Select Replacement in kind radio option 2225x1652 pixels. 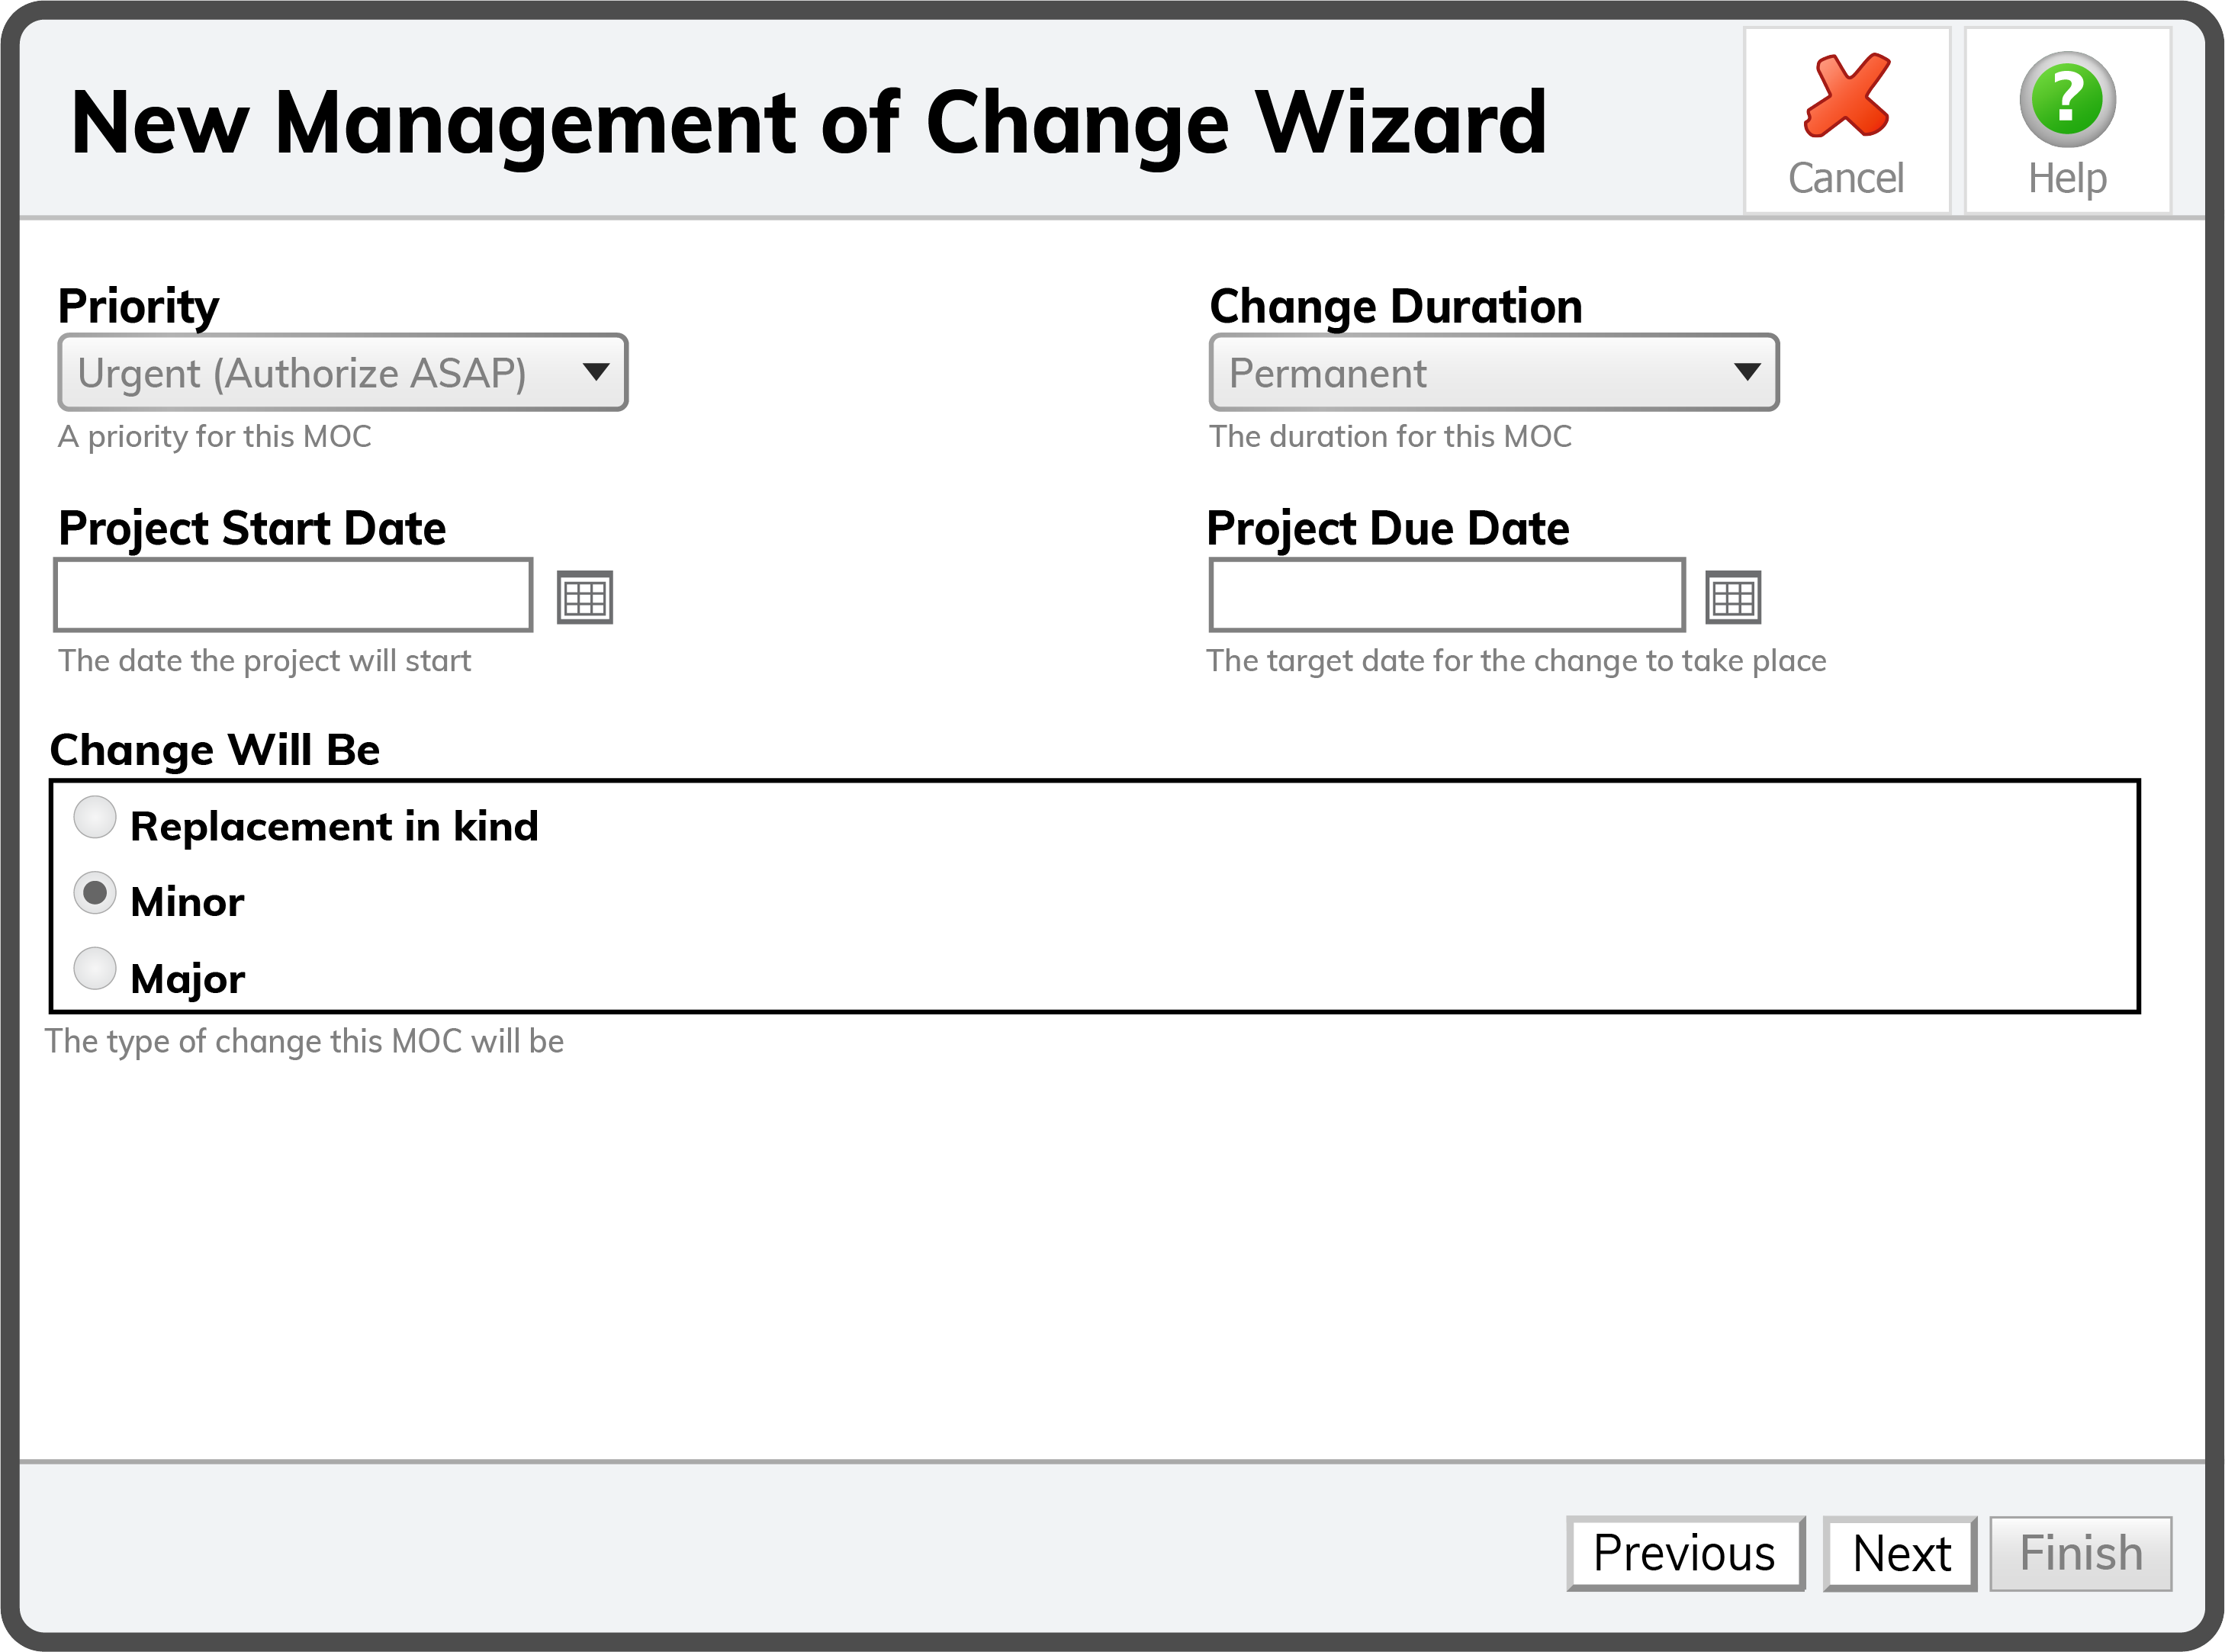point(95,817)
